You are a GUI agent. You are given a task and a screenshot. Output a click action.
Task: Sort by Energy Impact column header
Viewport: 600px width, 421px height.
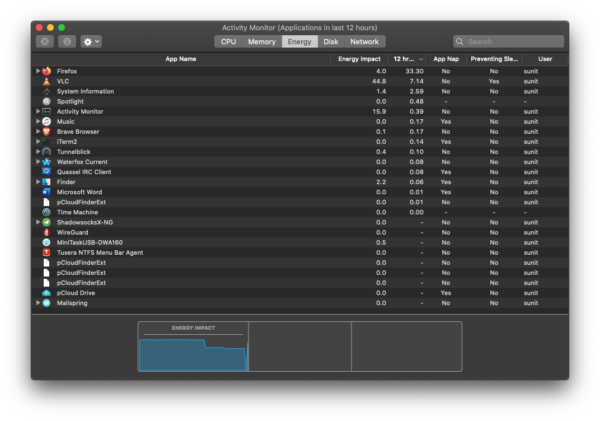click(358, 59)
